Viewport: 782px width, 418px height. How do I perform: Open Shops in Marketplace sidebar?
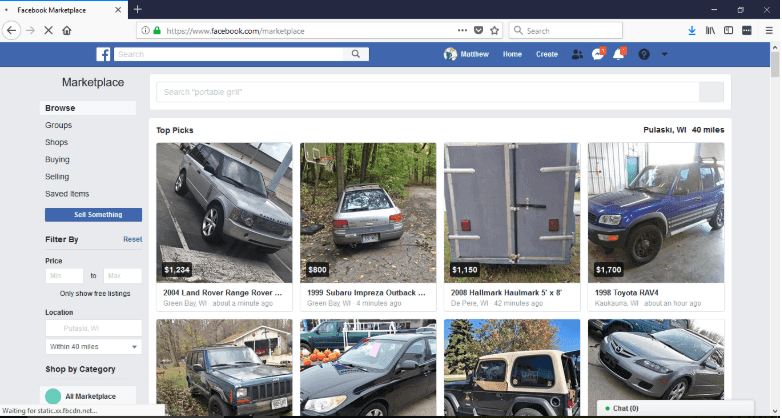(x=56, y=142)
